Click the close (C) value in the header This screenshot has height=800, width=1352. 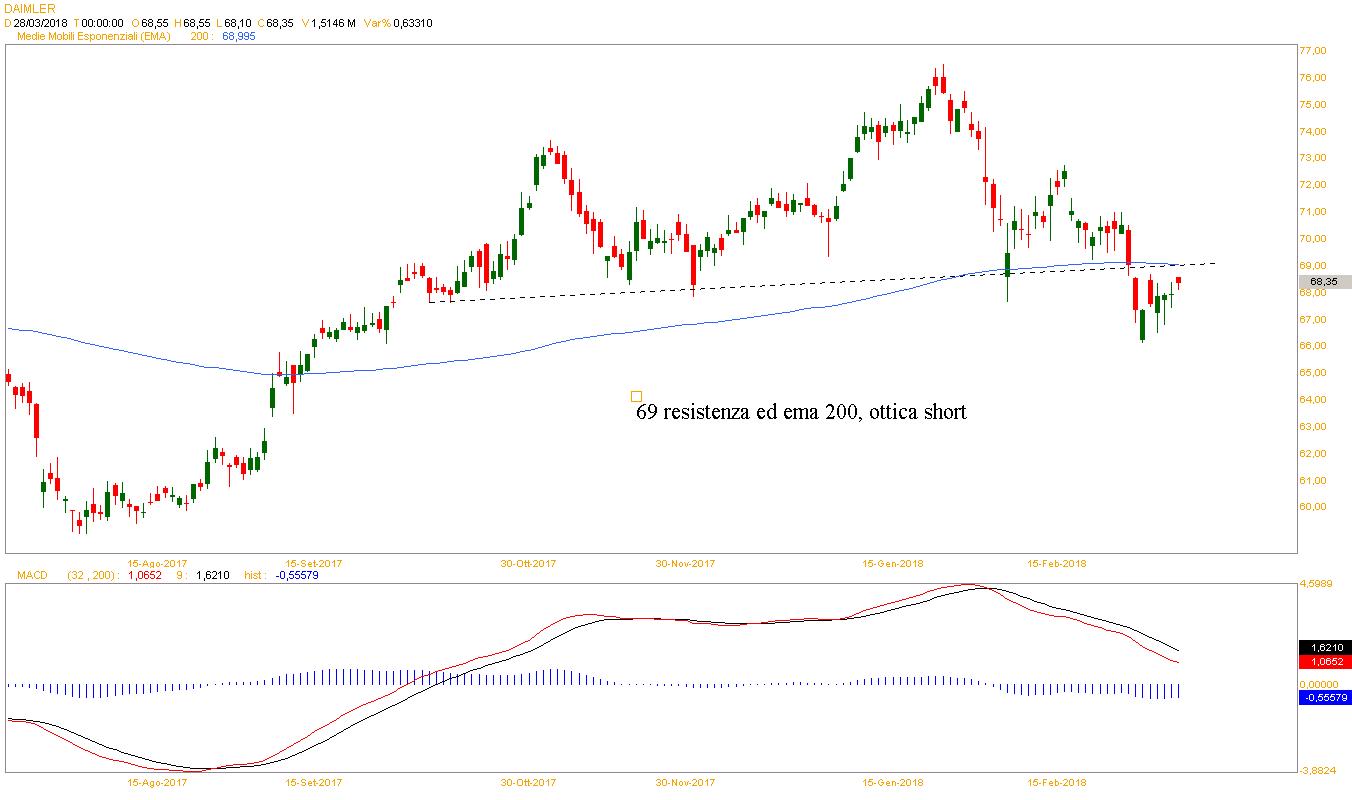tap(279, 22)
